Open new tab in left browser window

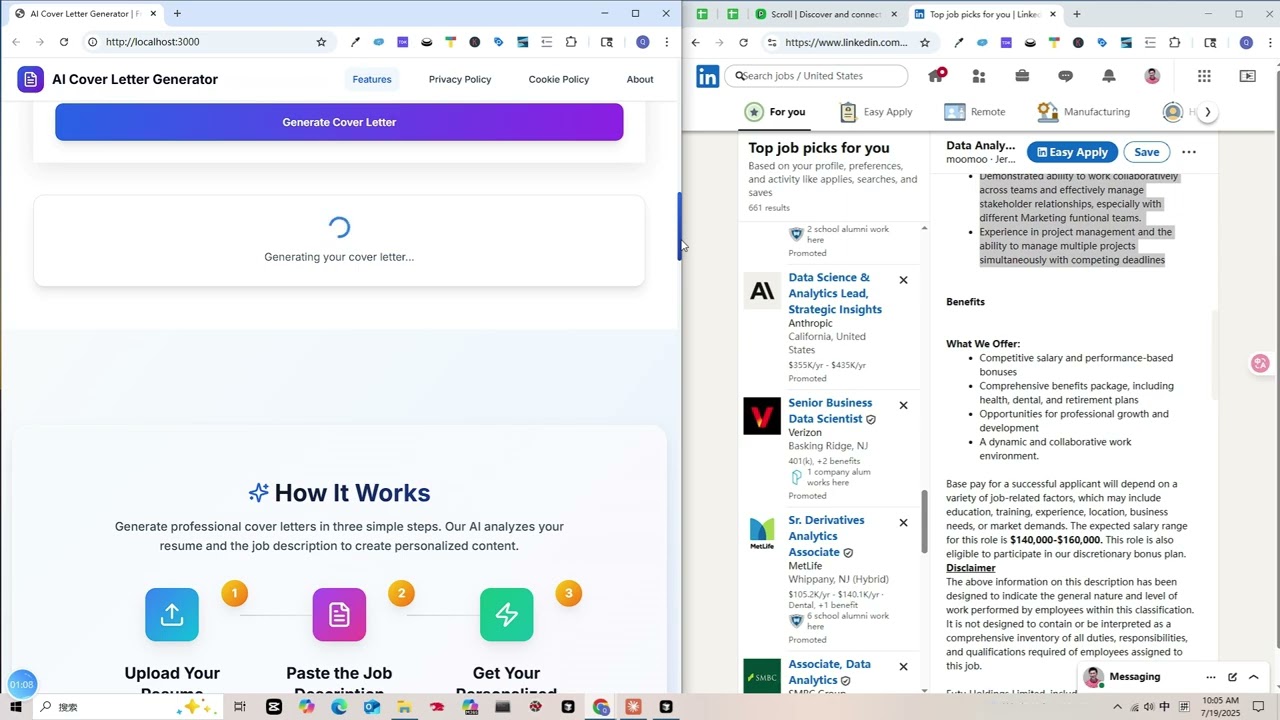tap(177, 14)
